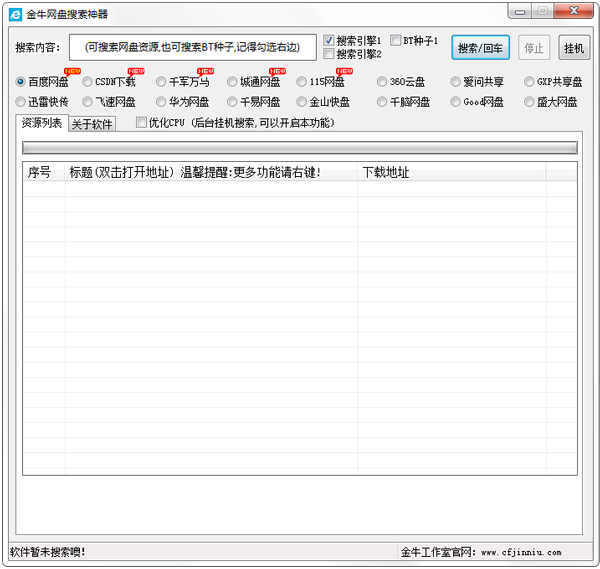Viewport: 600px width, 569px height.
Task: Choose the 千脑网盘 radio button
Action: coord(382,102)
